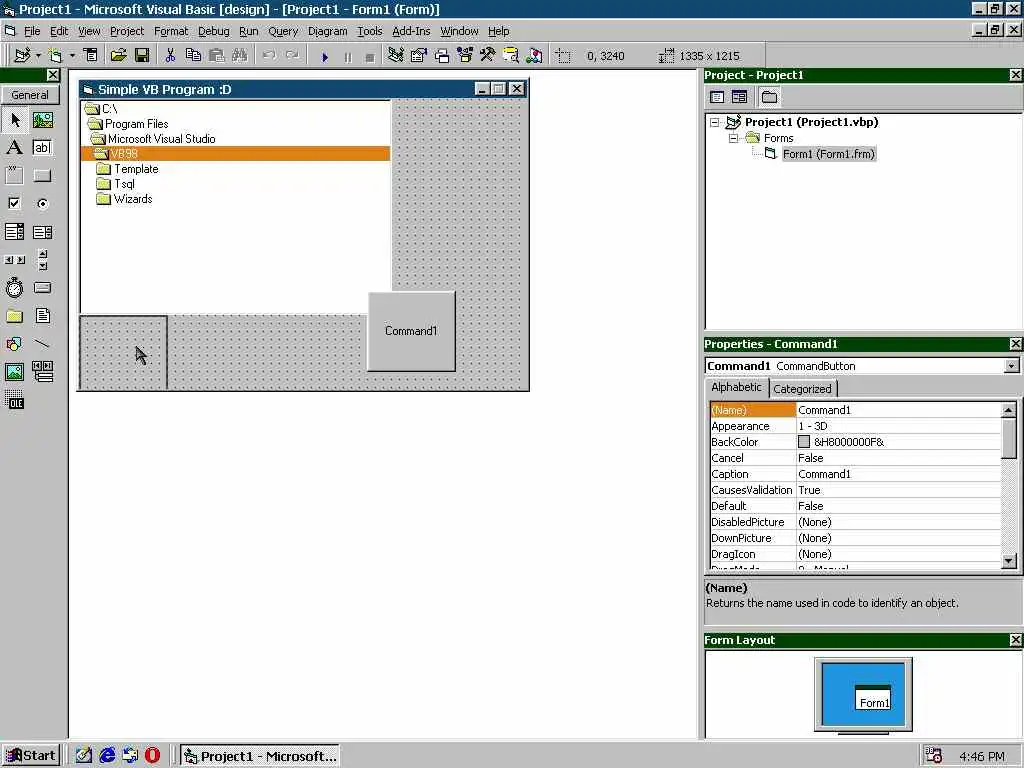
Task: Click Form1 thumbnail in Form Layout
Action: 873,697
